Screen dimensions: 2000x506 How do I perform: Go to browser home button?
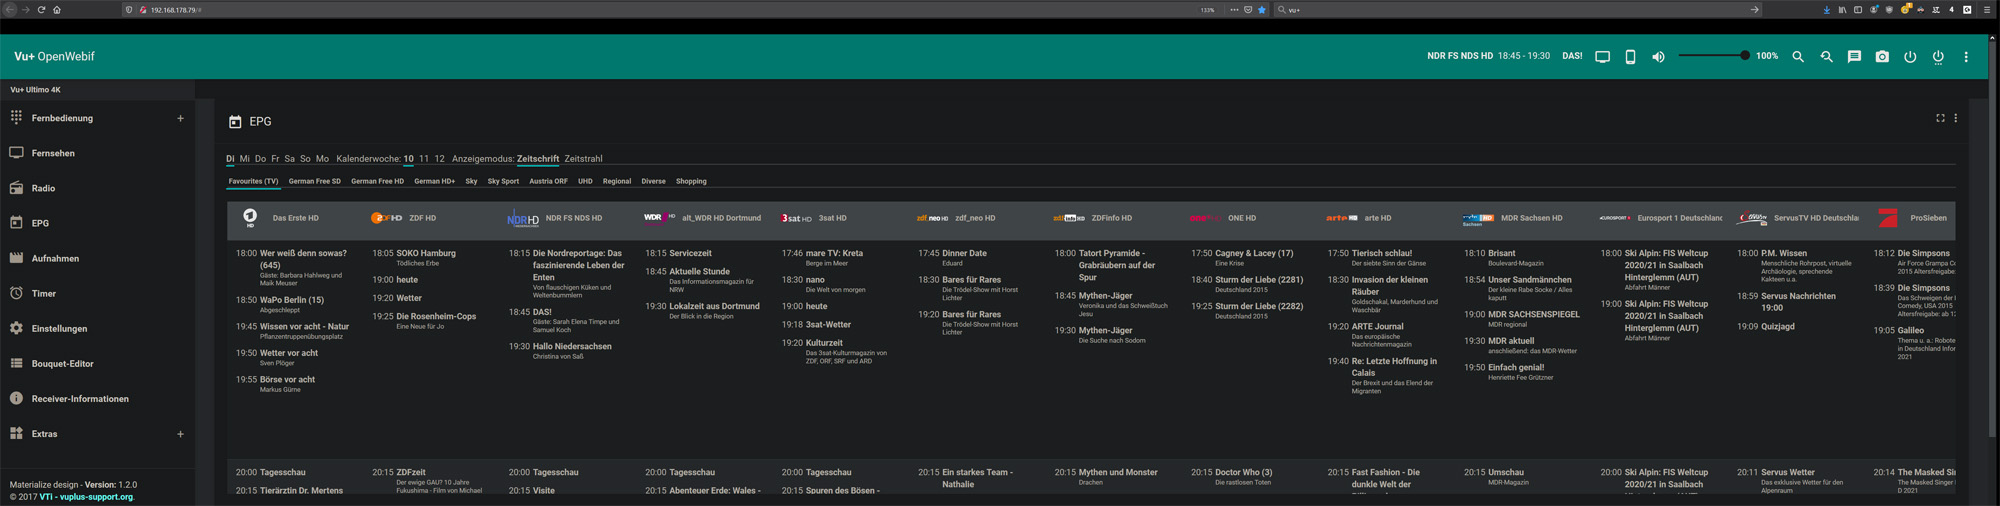57,10
